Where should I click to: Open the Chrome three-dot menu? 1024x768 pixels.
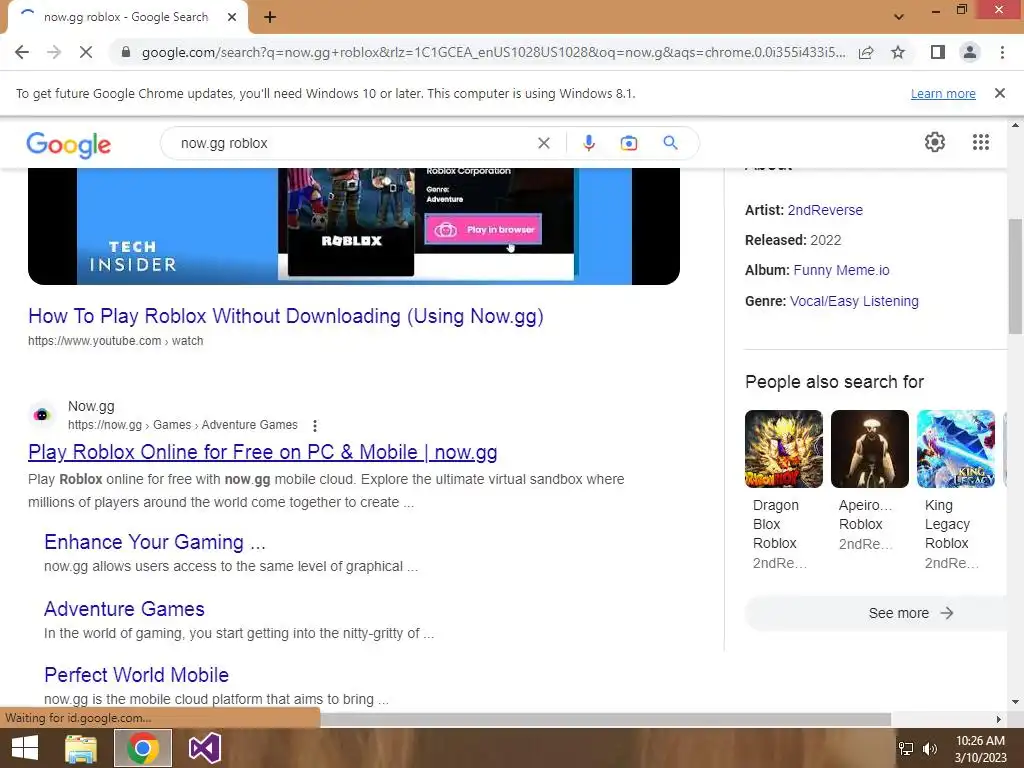pyautogui.click(x=1002, y=52)
